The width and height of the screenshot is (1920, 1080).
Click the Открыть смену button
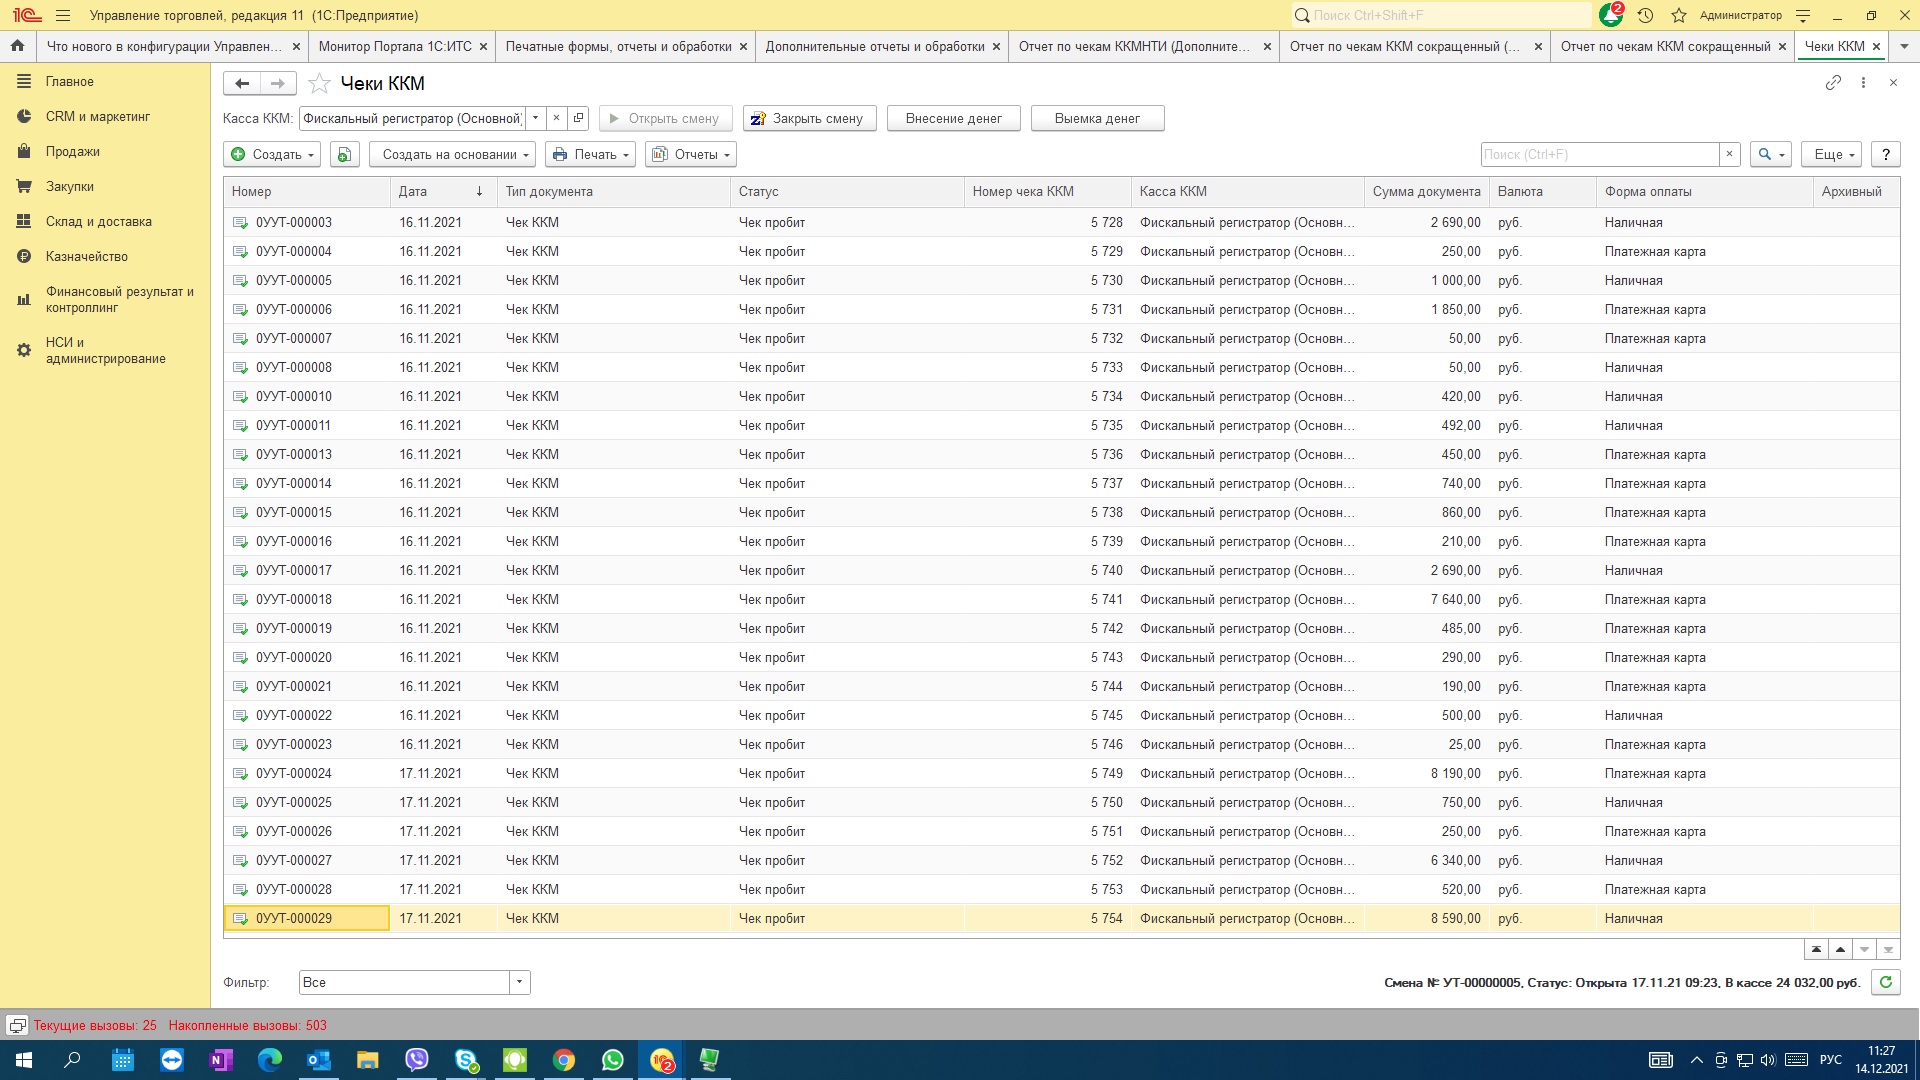(x=666, y=118)
